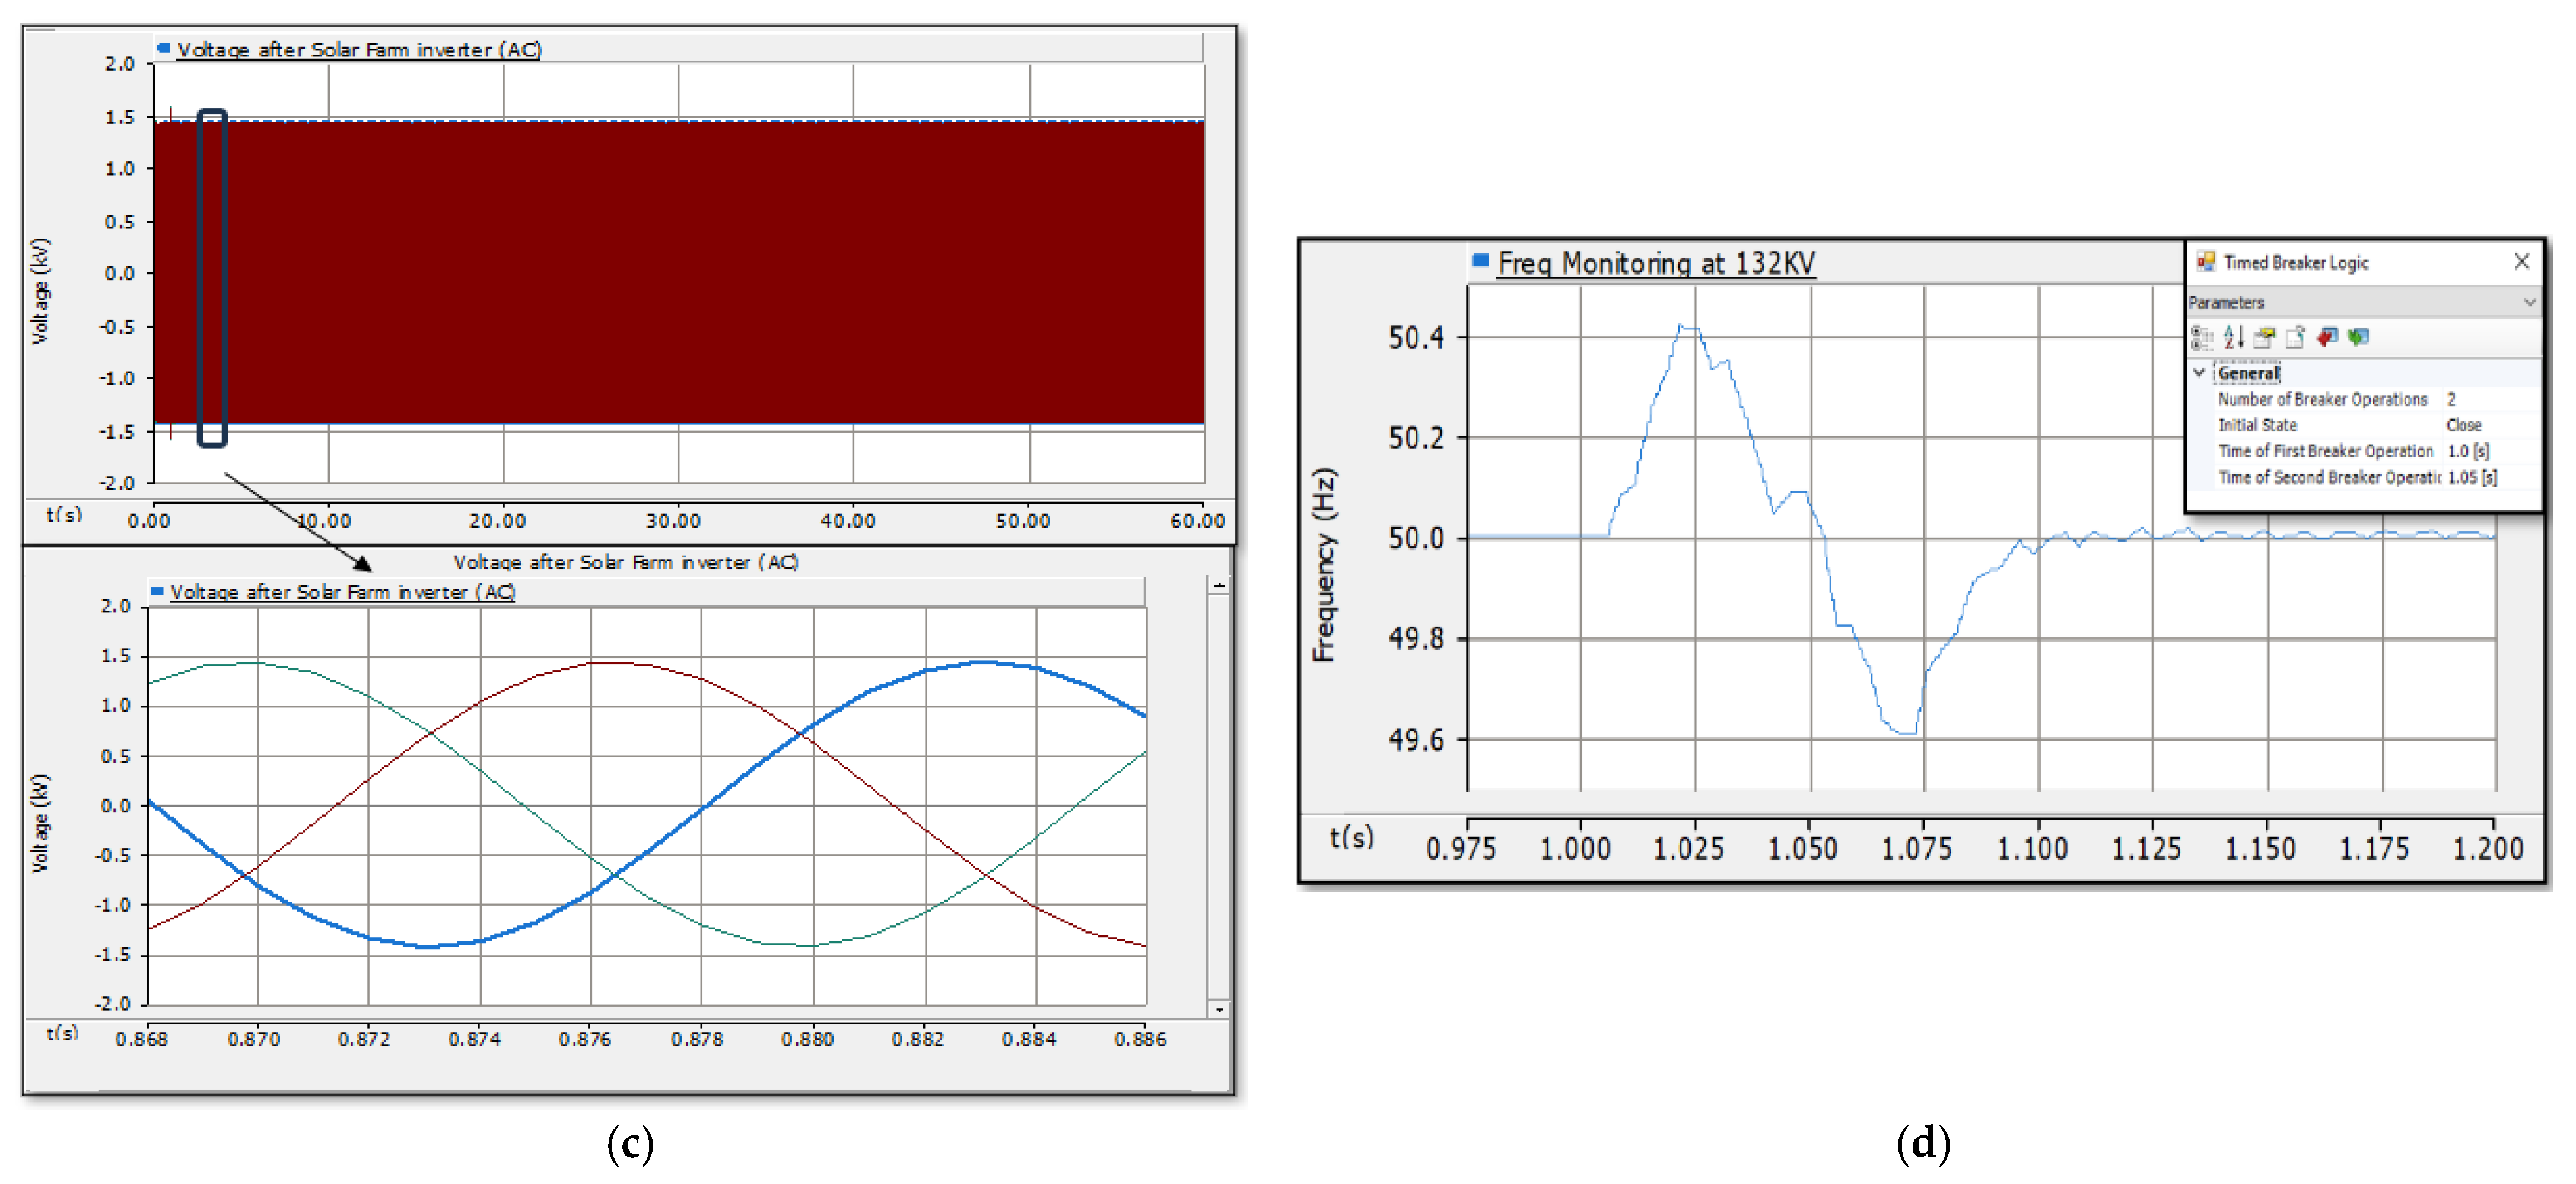
Task: Click the alphabetical A-Z sort icon
Action: [2233, 337]
